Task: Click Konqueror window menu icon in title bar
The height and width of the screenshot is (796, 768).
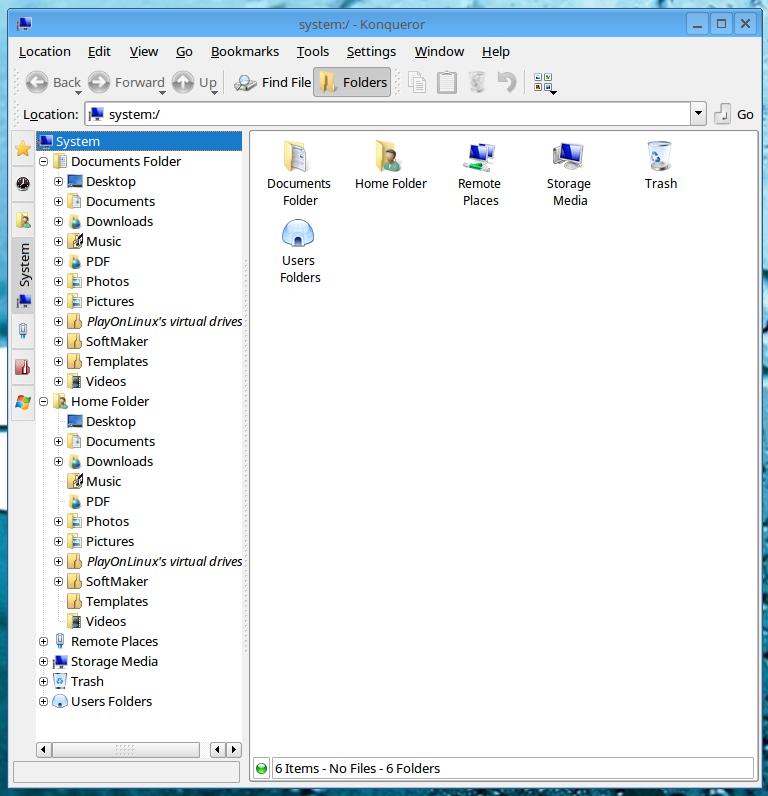Action: pyautogui.click(x=24, y=24)
